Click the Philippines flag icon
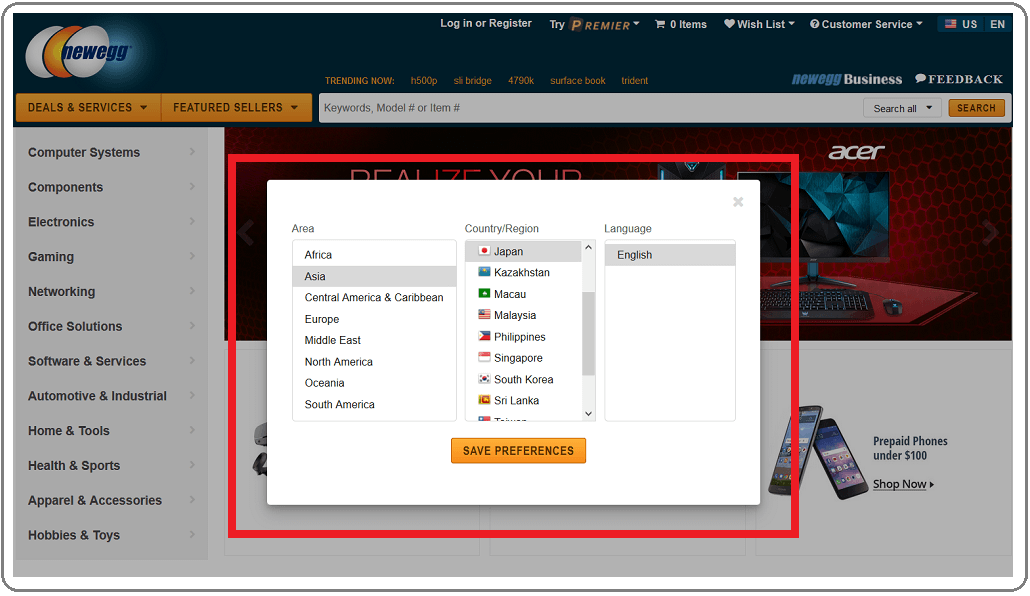1030x596 pixels. tap(484, 336)
